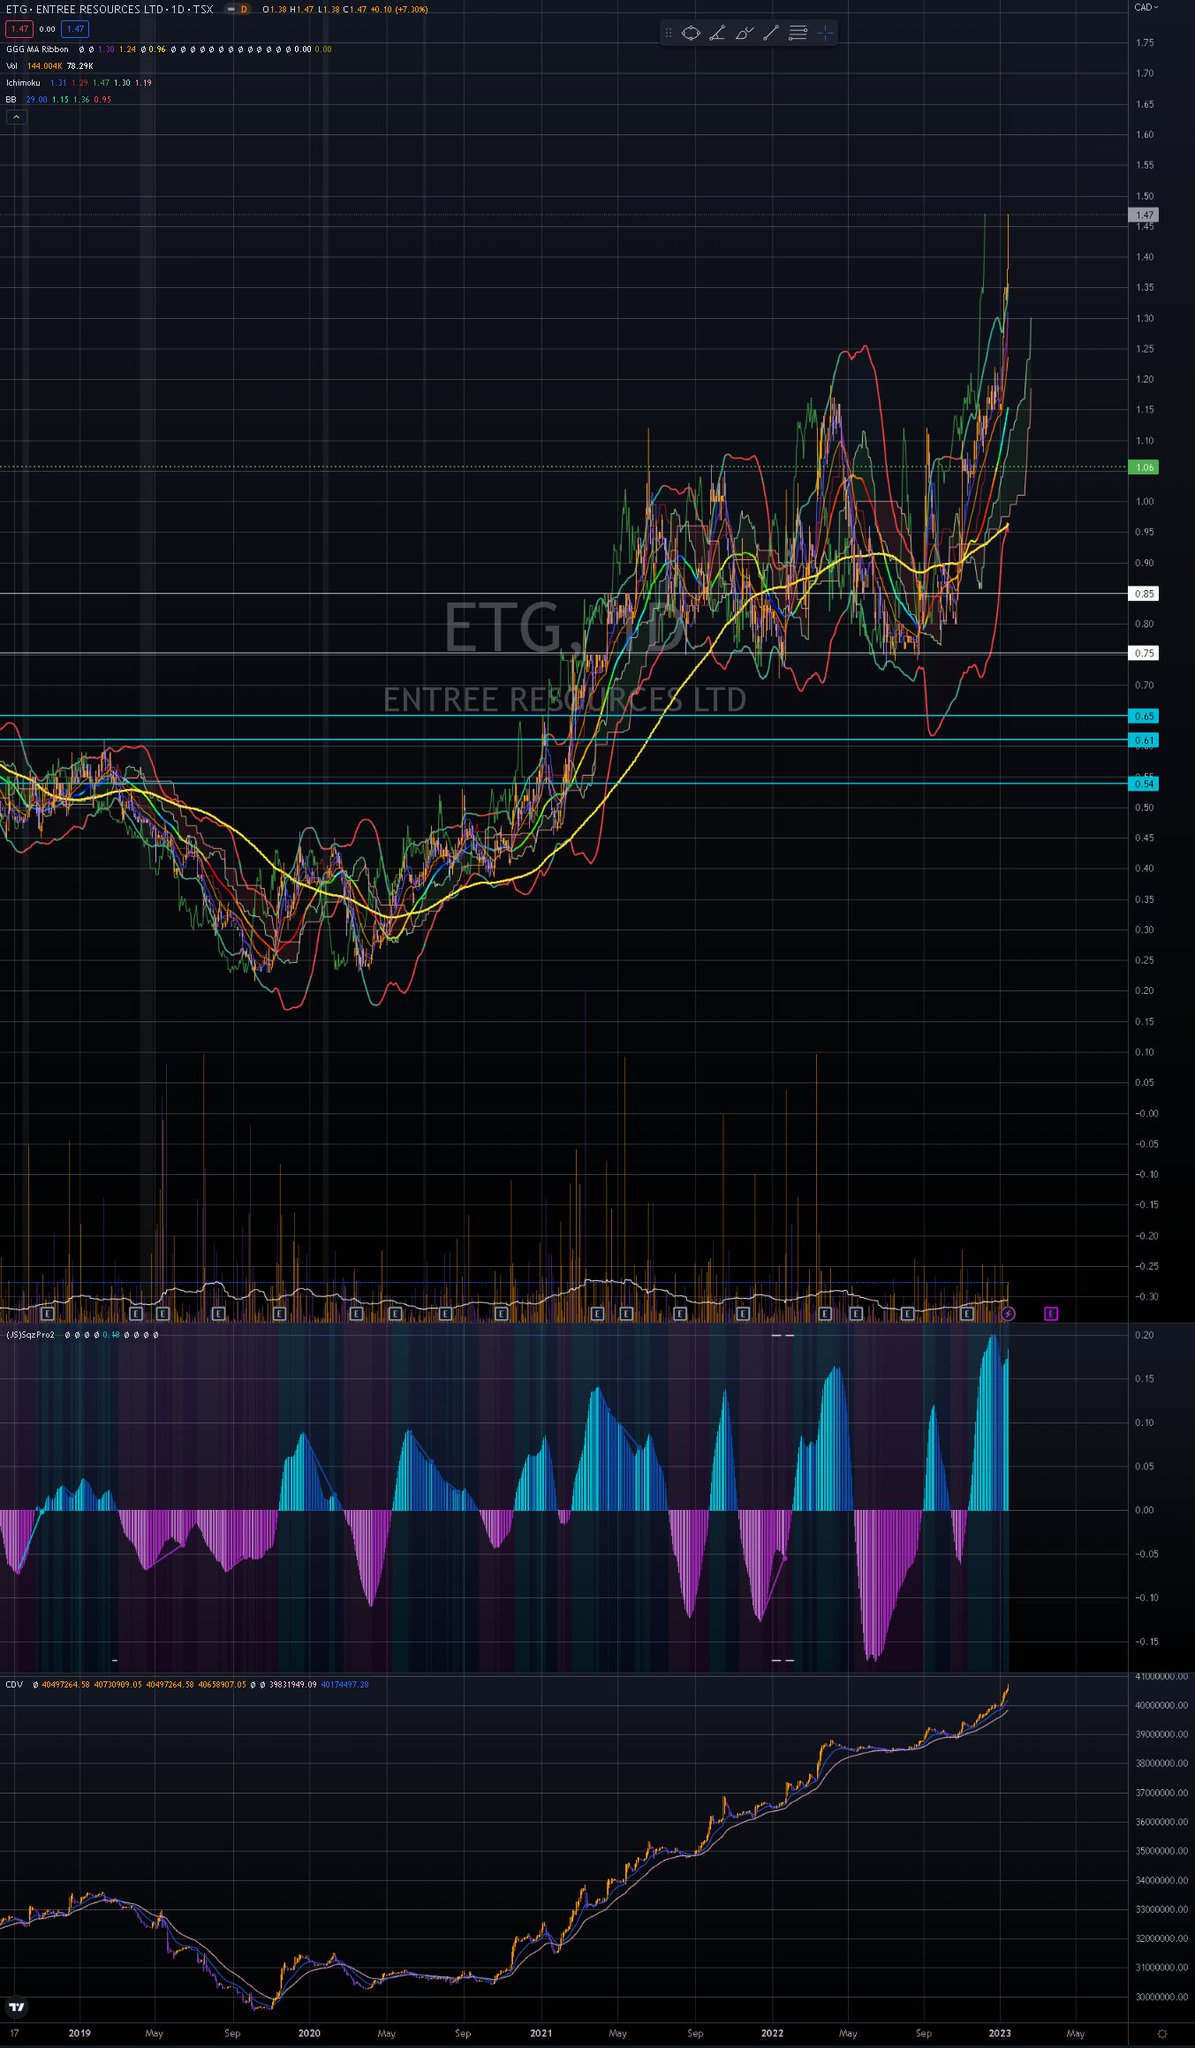
Task: Grab the favorites toolbar drag handle
Action: [669, 33]
